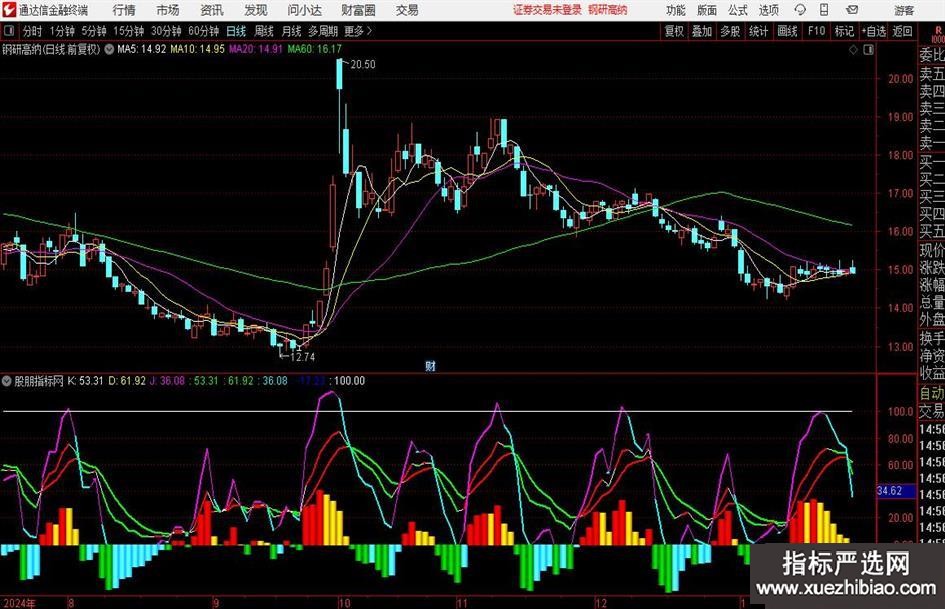The image size is (945, 609).
Task: Open the F10 company info button
Action: [816, 31]
